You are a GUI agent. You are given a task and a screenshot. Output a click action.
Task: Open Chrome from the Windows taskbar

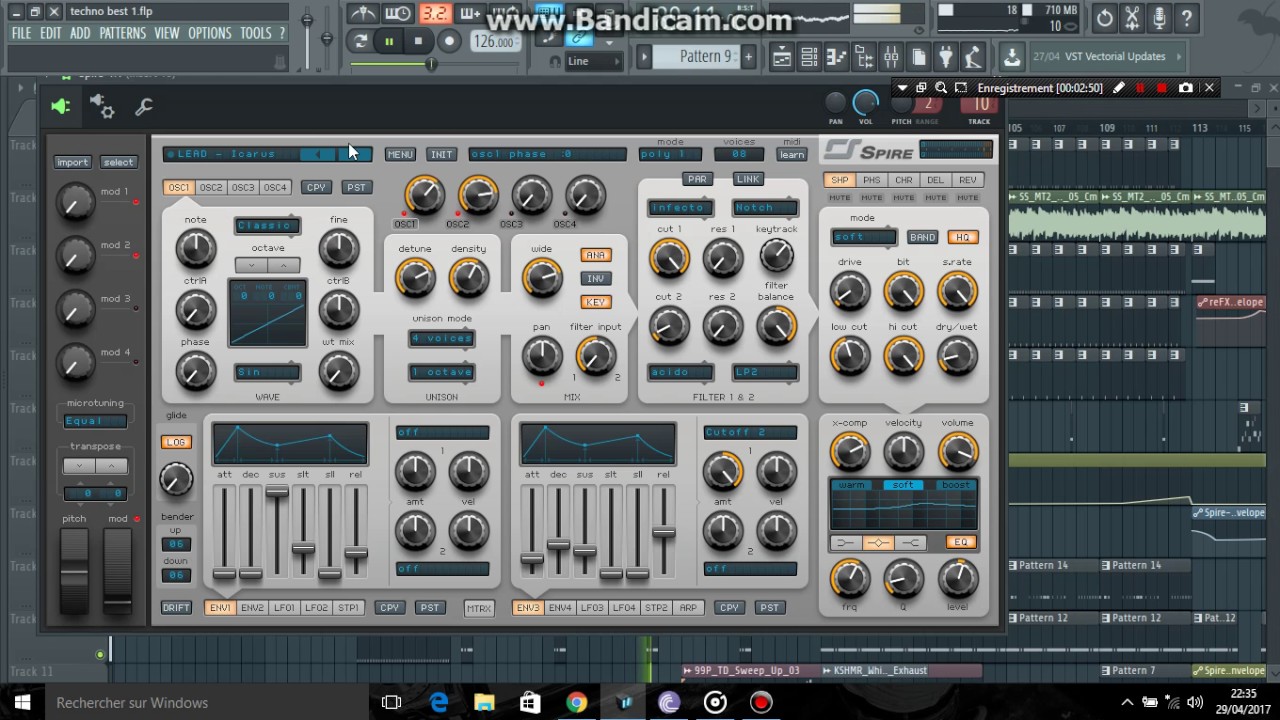[x=576, y=702]
